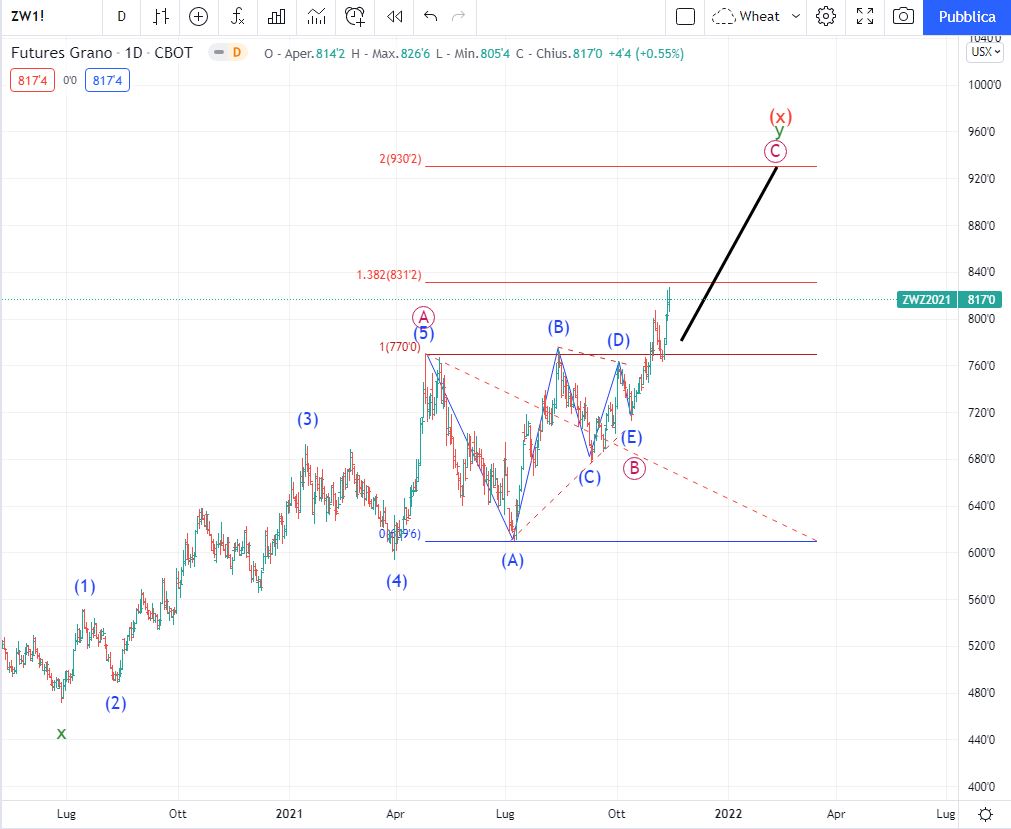Select the circled C wave label
1011x829 pixels.
click(x=775, y=151)
